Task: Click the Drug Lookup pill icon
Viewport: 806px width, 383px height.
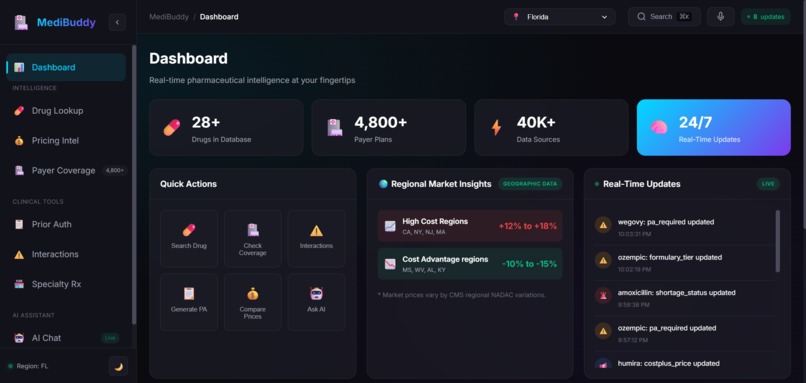Action: click(19, 111)
